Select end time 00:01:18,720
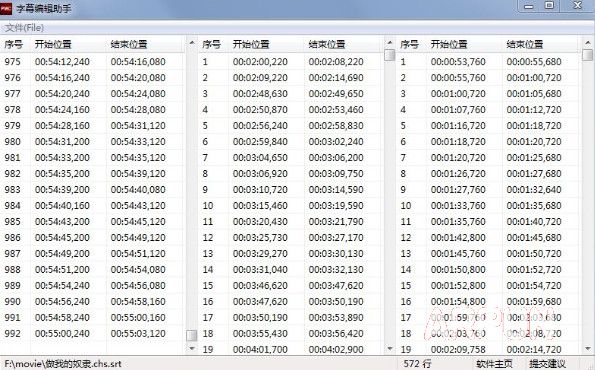 click(534, 125)
